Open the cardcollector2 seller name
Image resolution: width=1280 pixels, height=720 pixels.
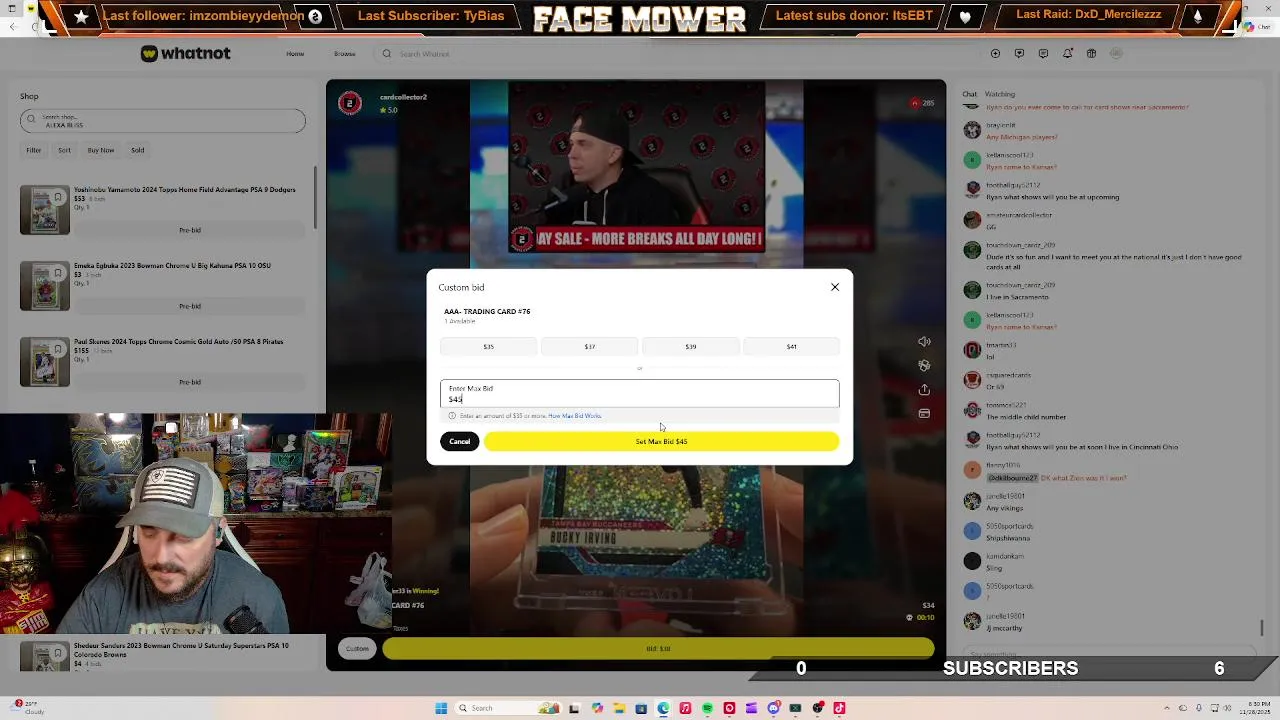[403, 97]
